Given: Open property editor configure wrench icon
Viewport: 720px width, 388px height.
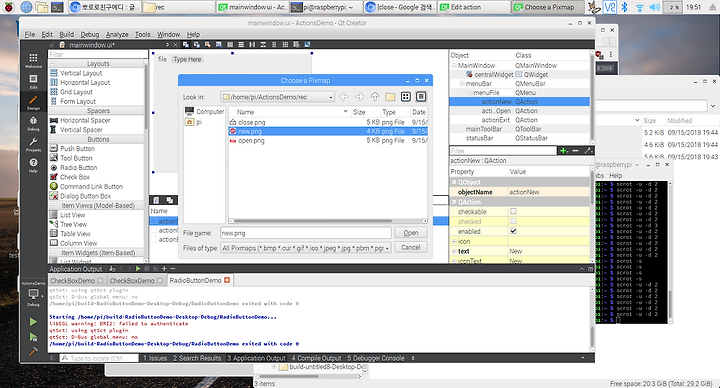Looking at the screenshot, I should (x=588, y=151).
